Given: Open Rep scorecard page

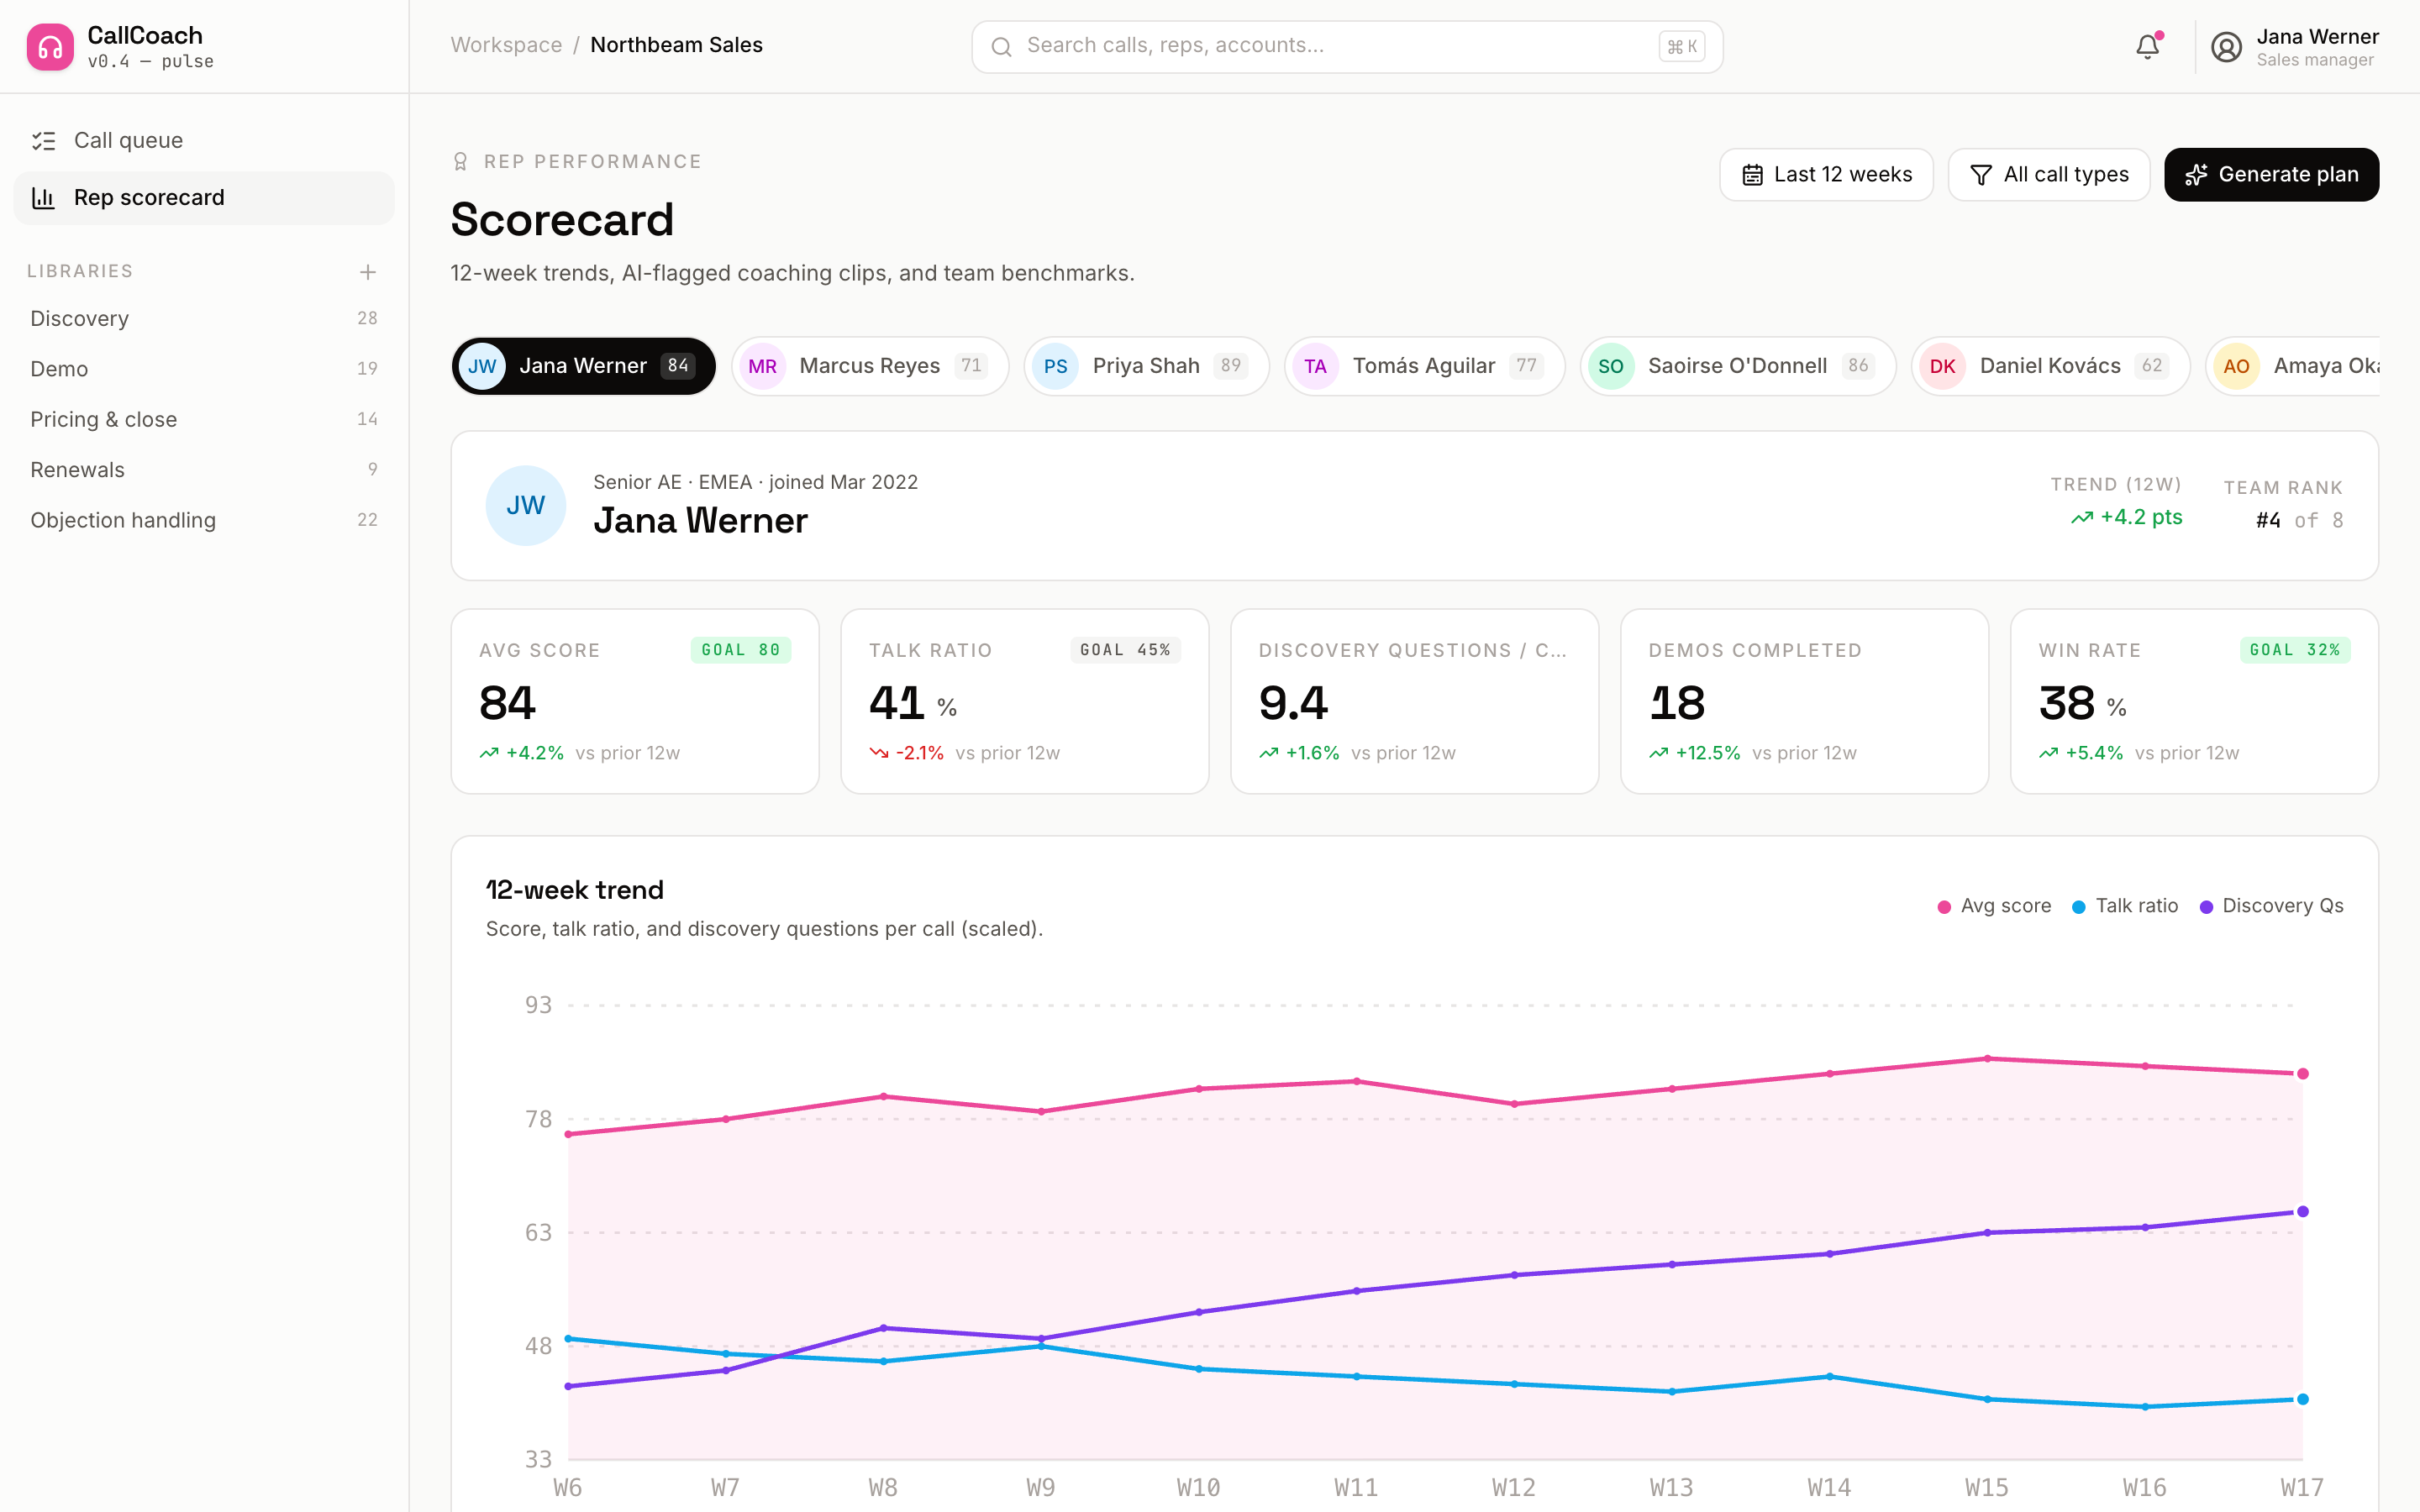Looking at the screenshot, I should (204, 198).
